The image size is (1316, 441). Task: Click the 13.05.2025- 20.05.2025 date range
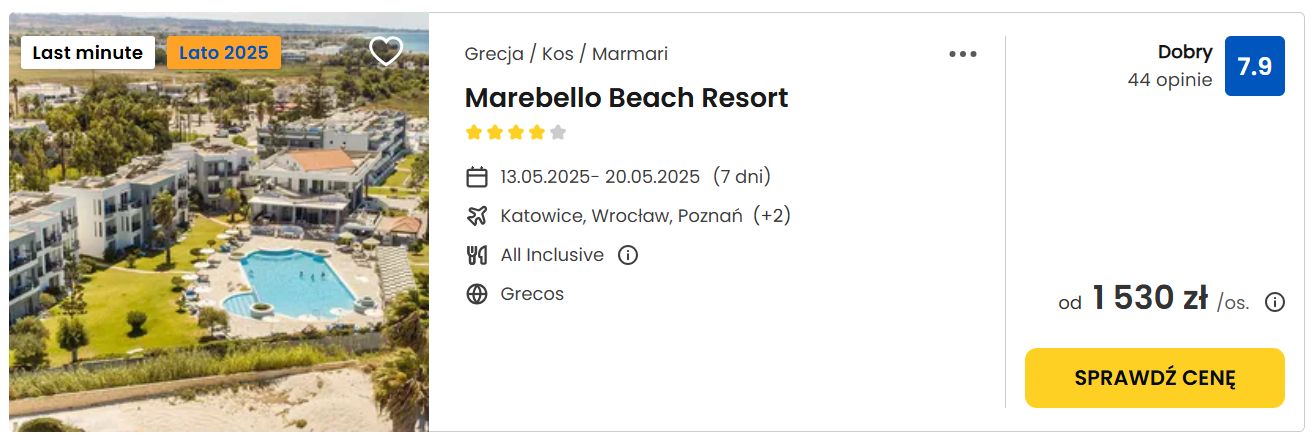(x=600, y=177)
